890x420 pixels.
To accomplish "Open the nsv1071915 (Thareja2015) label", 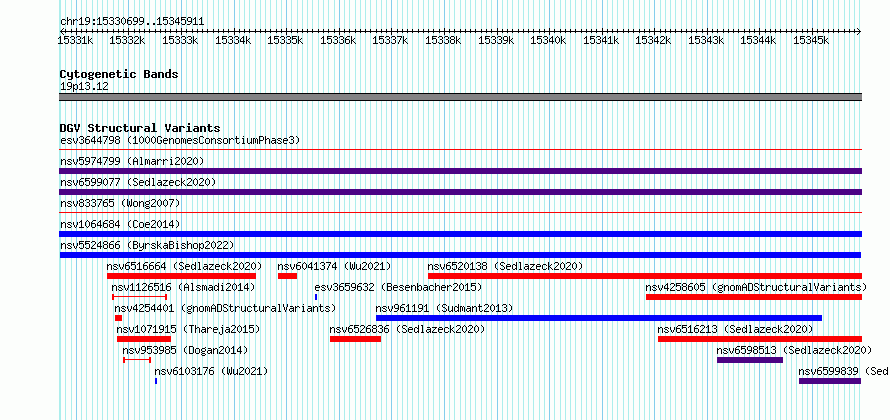I will pos(188,329).
